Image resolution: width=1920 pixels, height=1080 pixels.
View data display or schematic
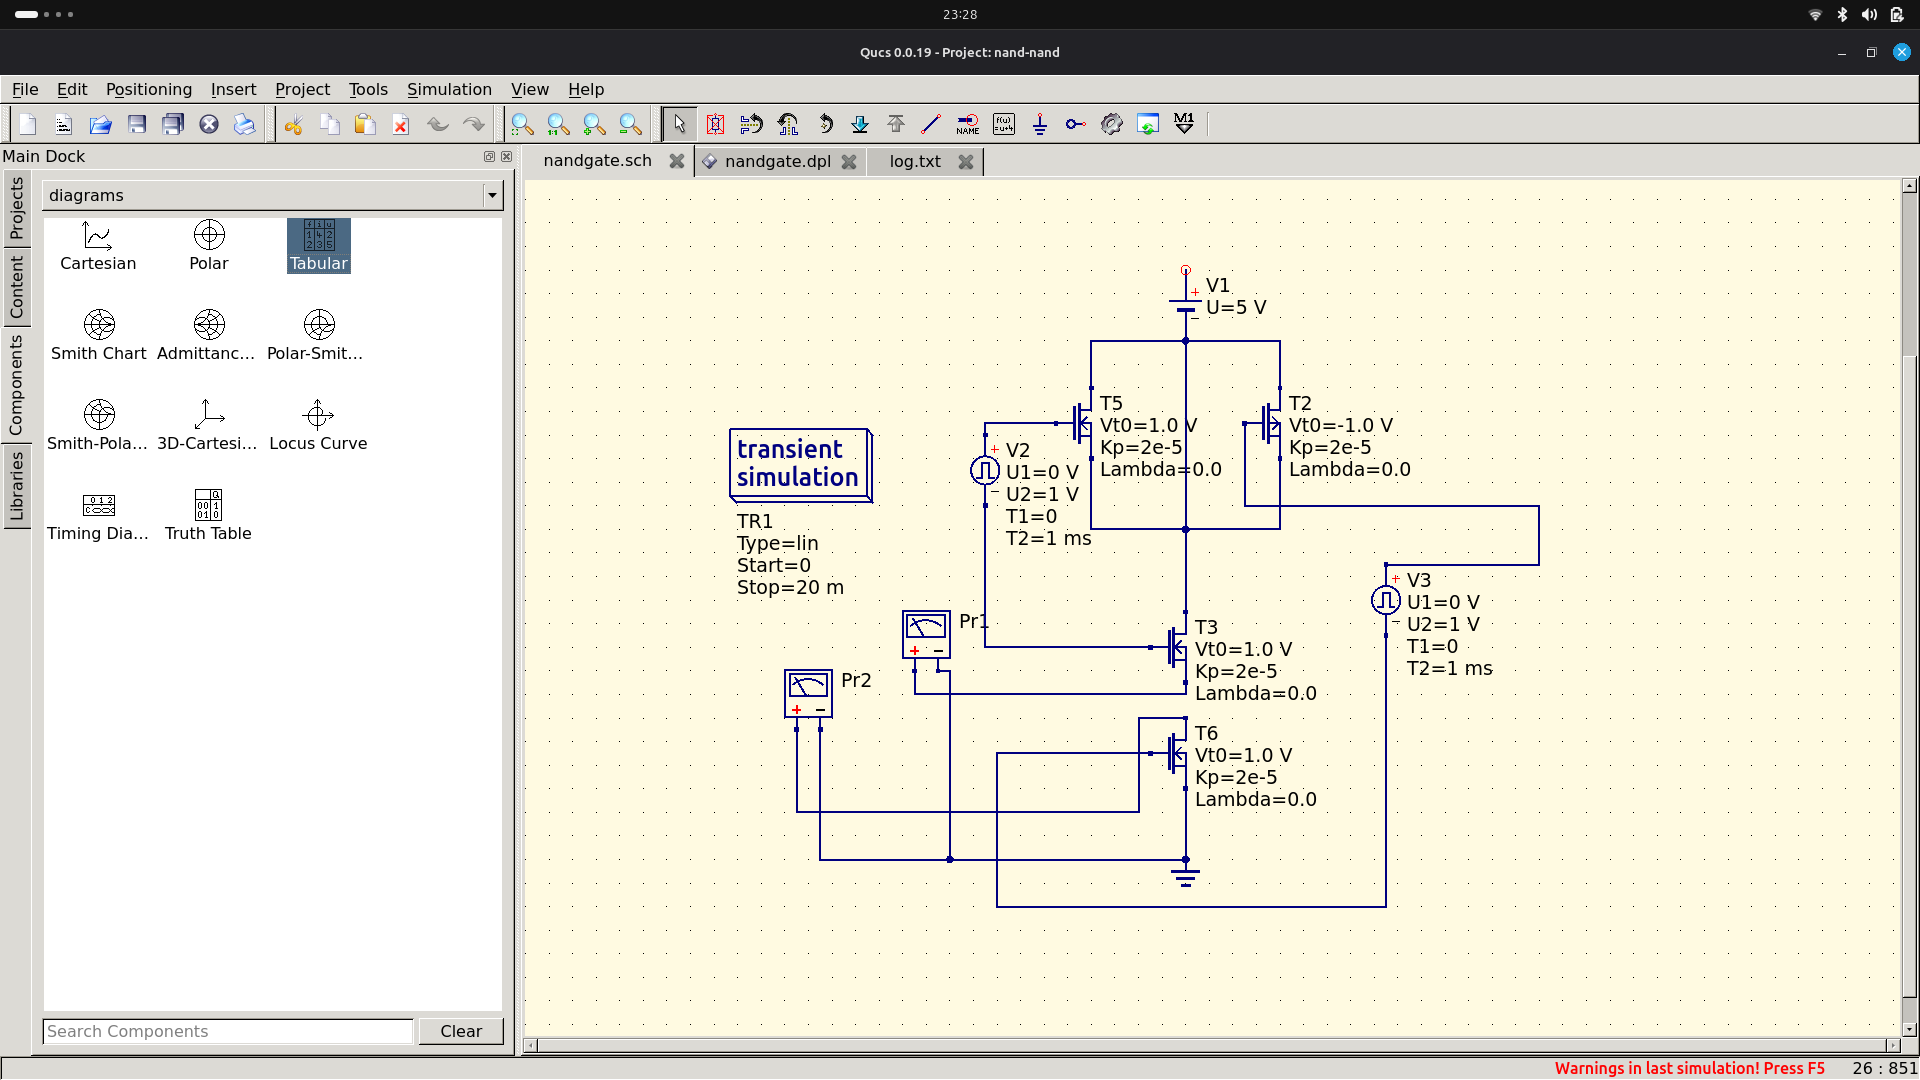[1148, 124]
